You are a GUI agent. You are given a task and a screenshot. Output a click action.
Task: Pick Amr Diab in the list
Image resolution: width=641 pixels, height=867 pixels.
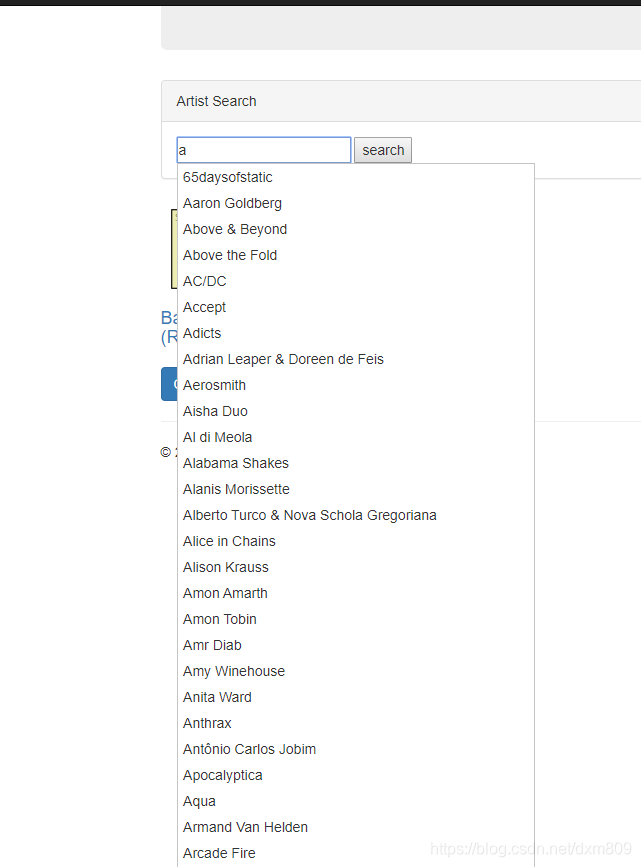356,645
